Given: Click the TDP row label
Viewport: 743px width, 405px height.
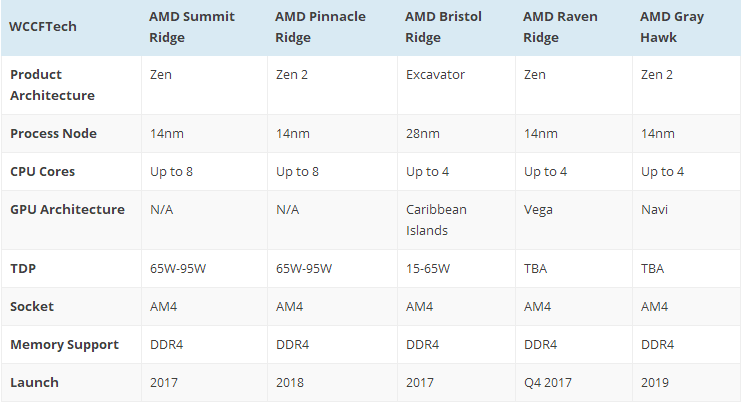Looking at the screenshot, I should [23, 269].
